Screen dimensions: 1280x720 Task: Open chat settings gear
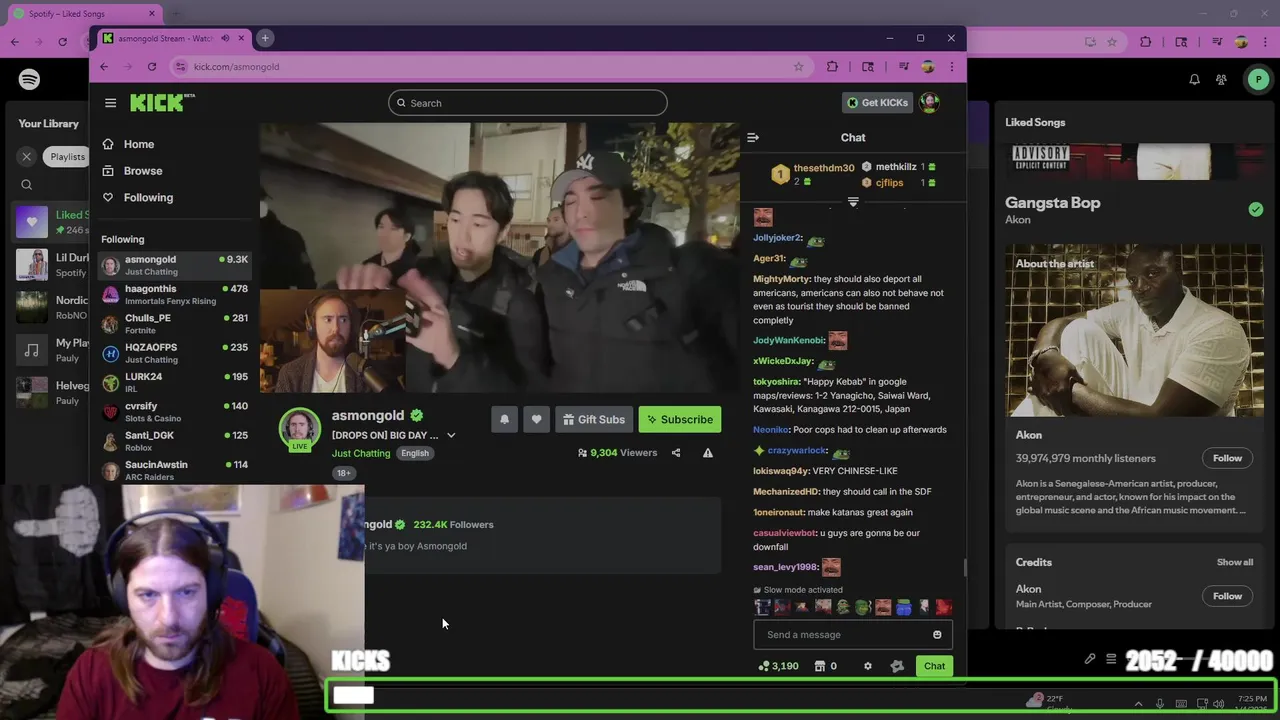[868, 666]
